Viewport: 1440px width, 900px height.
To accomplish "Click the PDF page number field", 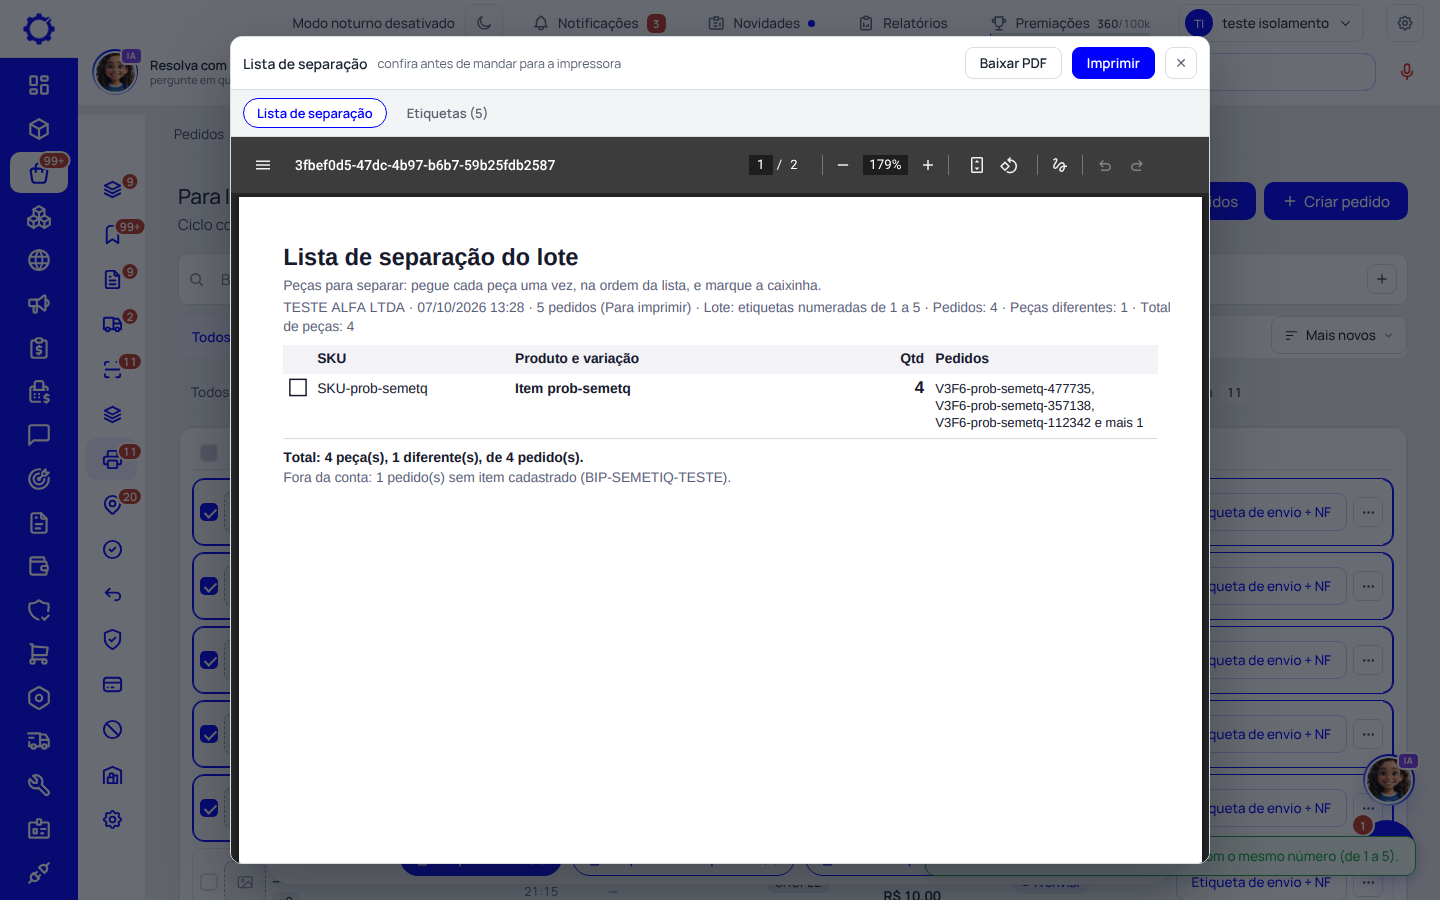I will coord(760,165).
